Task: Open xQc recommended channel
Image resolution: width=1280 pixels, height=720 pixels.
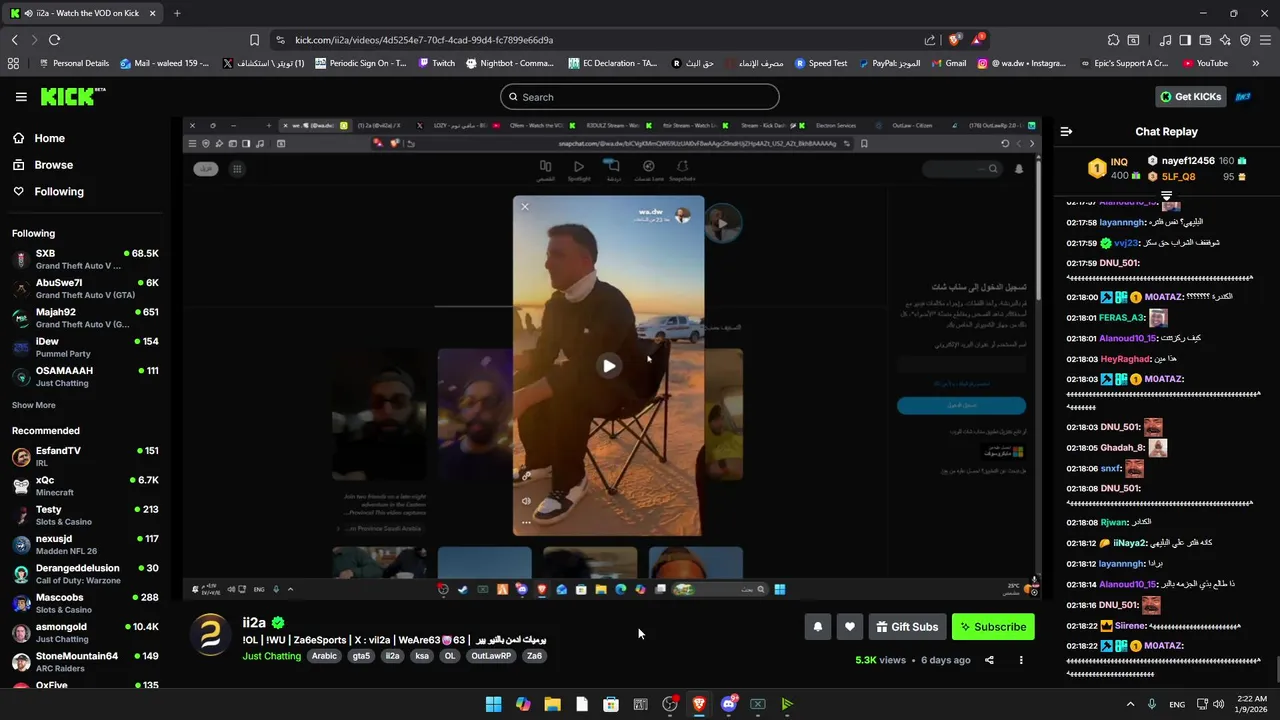Action: click(85, 486)
